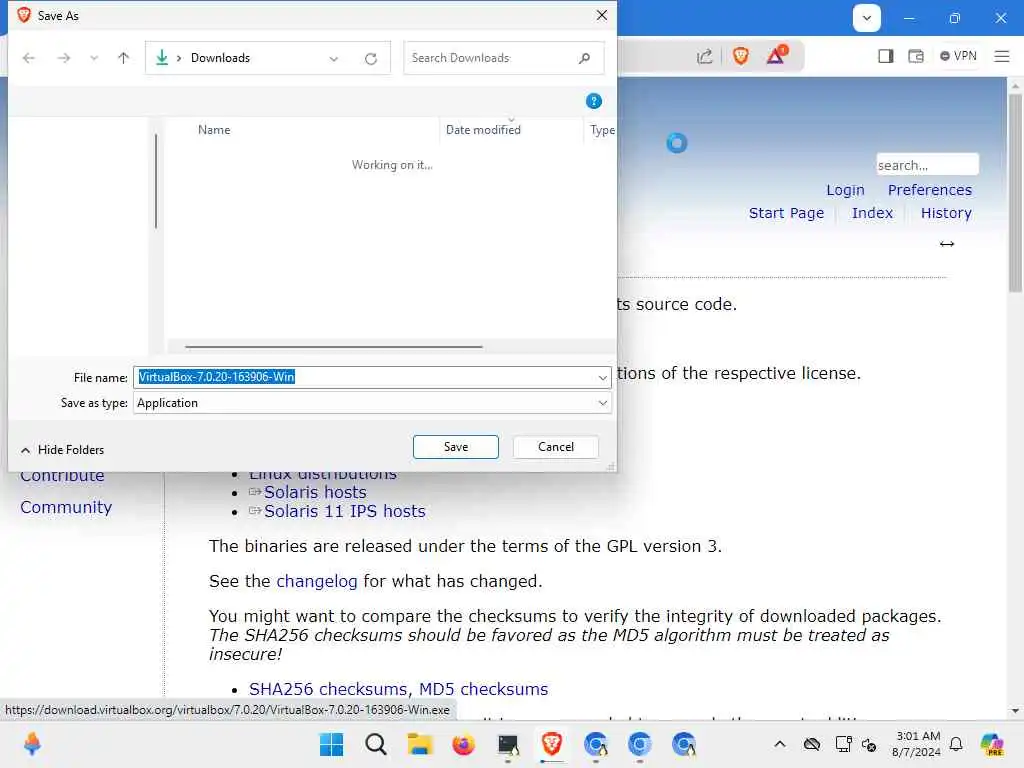Viewport: 1024px width, 768px height.
Task: Open Brave hamburger main menu
Action: [x=1002, y=56]
